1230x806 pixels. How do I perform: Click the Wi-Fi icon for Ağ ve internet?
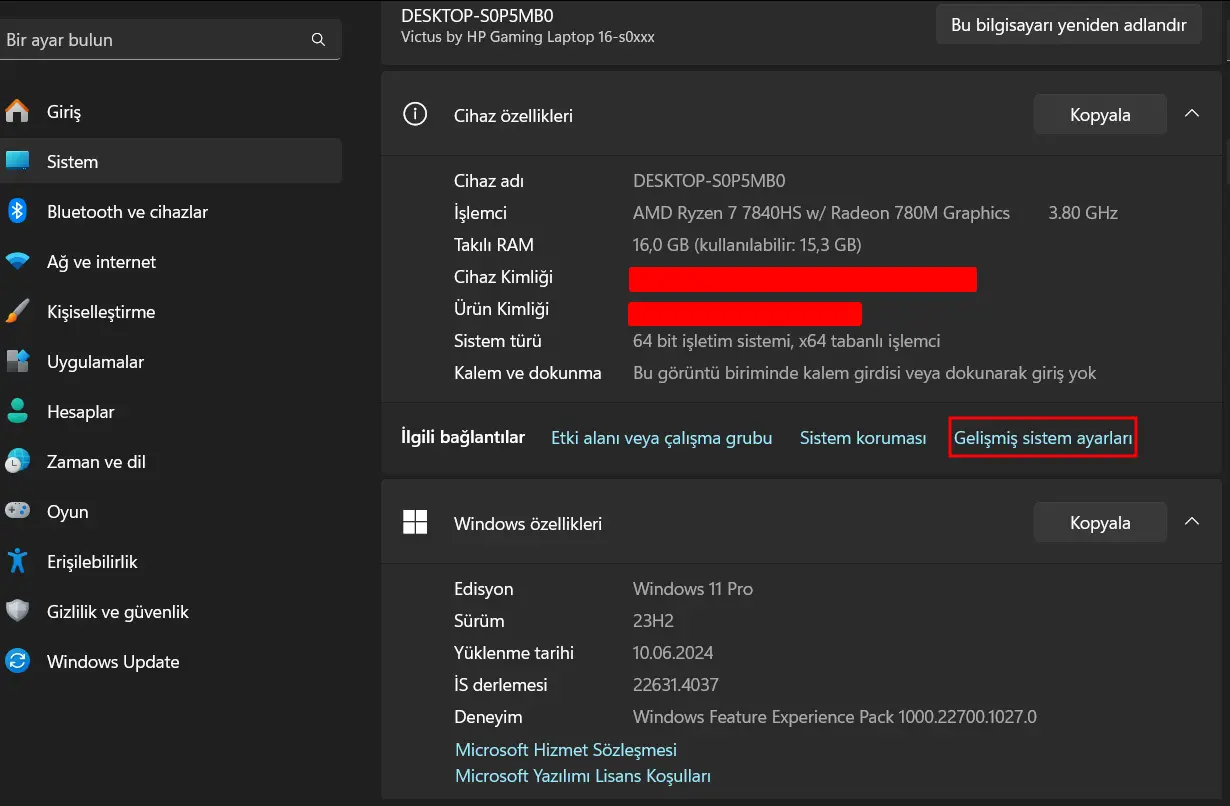(17, 261)
